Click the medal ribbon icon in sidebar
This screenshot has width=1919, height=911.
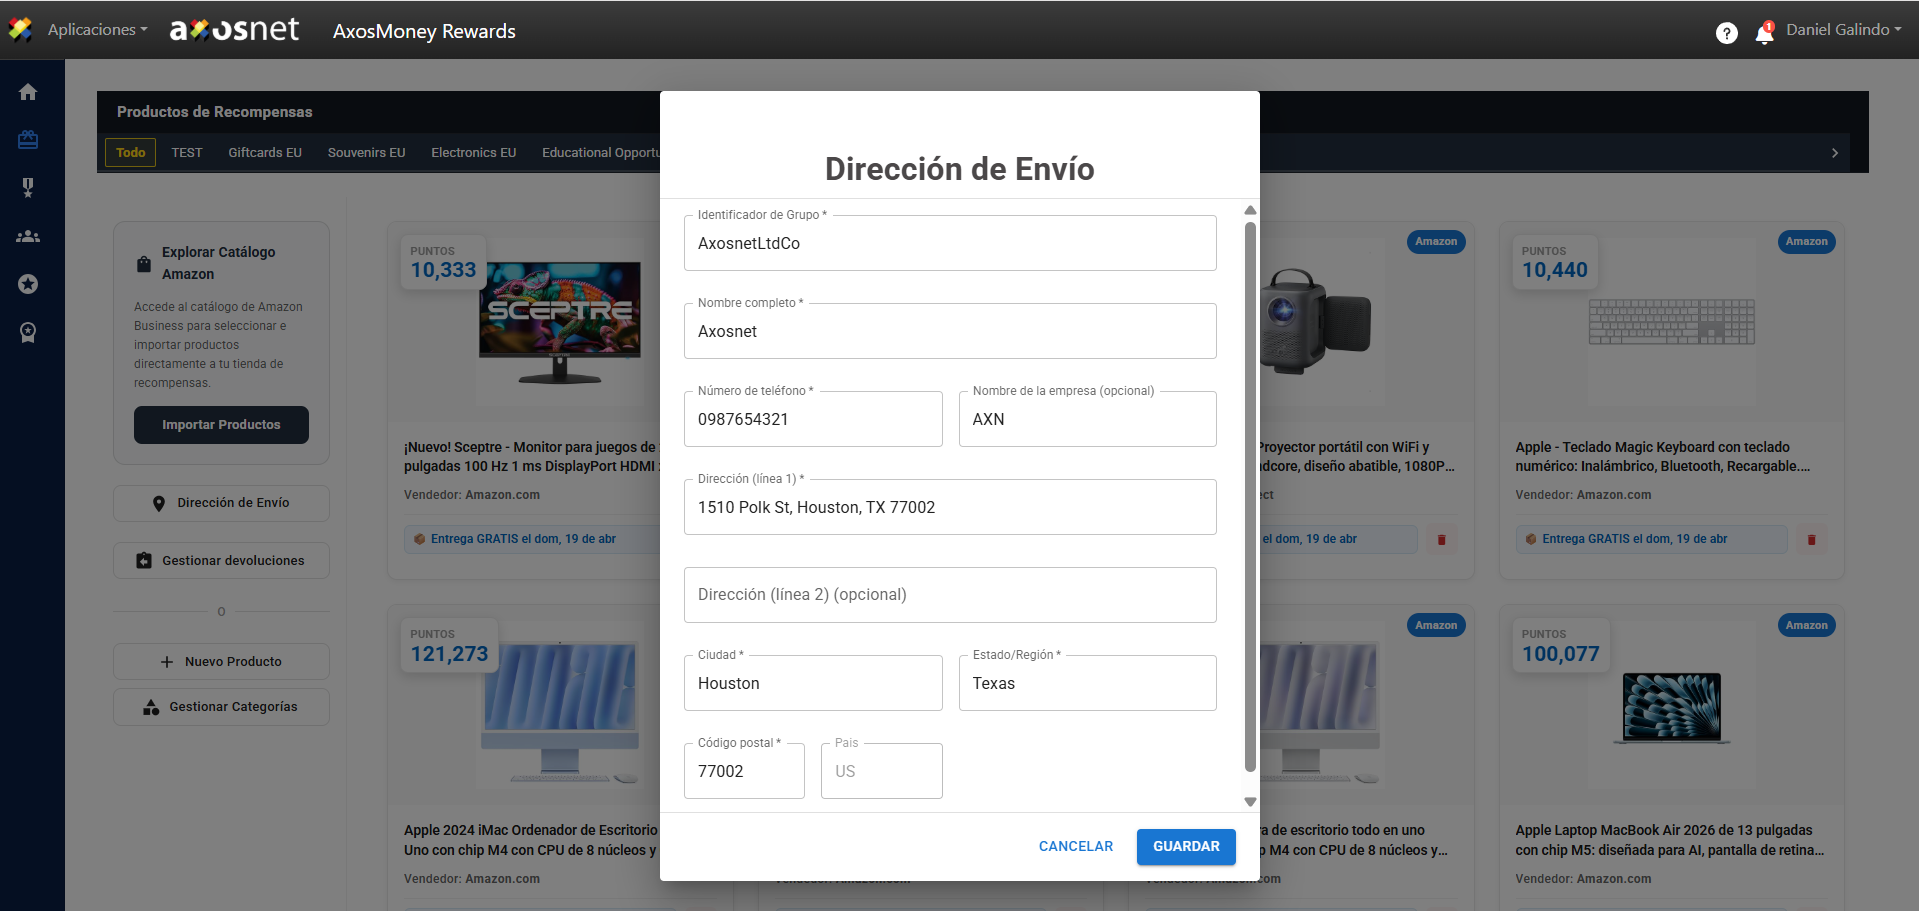[28, 332]
